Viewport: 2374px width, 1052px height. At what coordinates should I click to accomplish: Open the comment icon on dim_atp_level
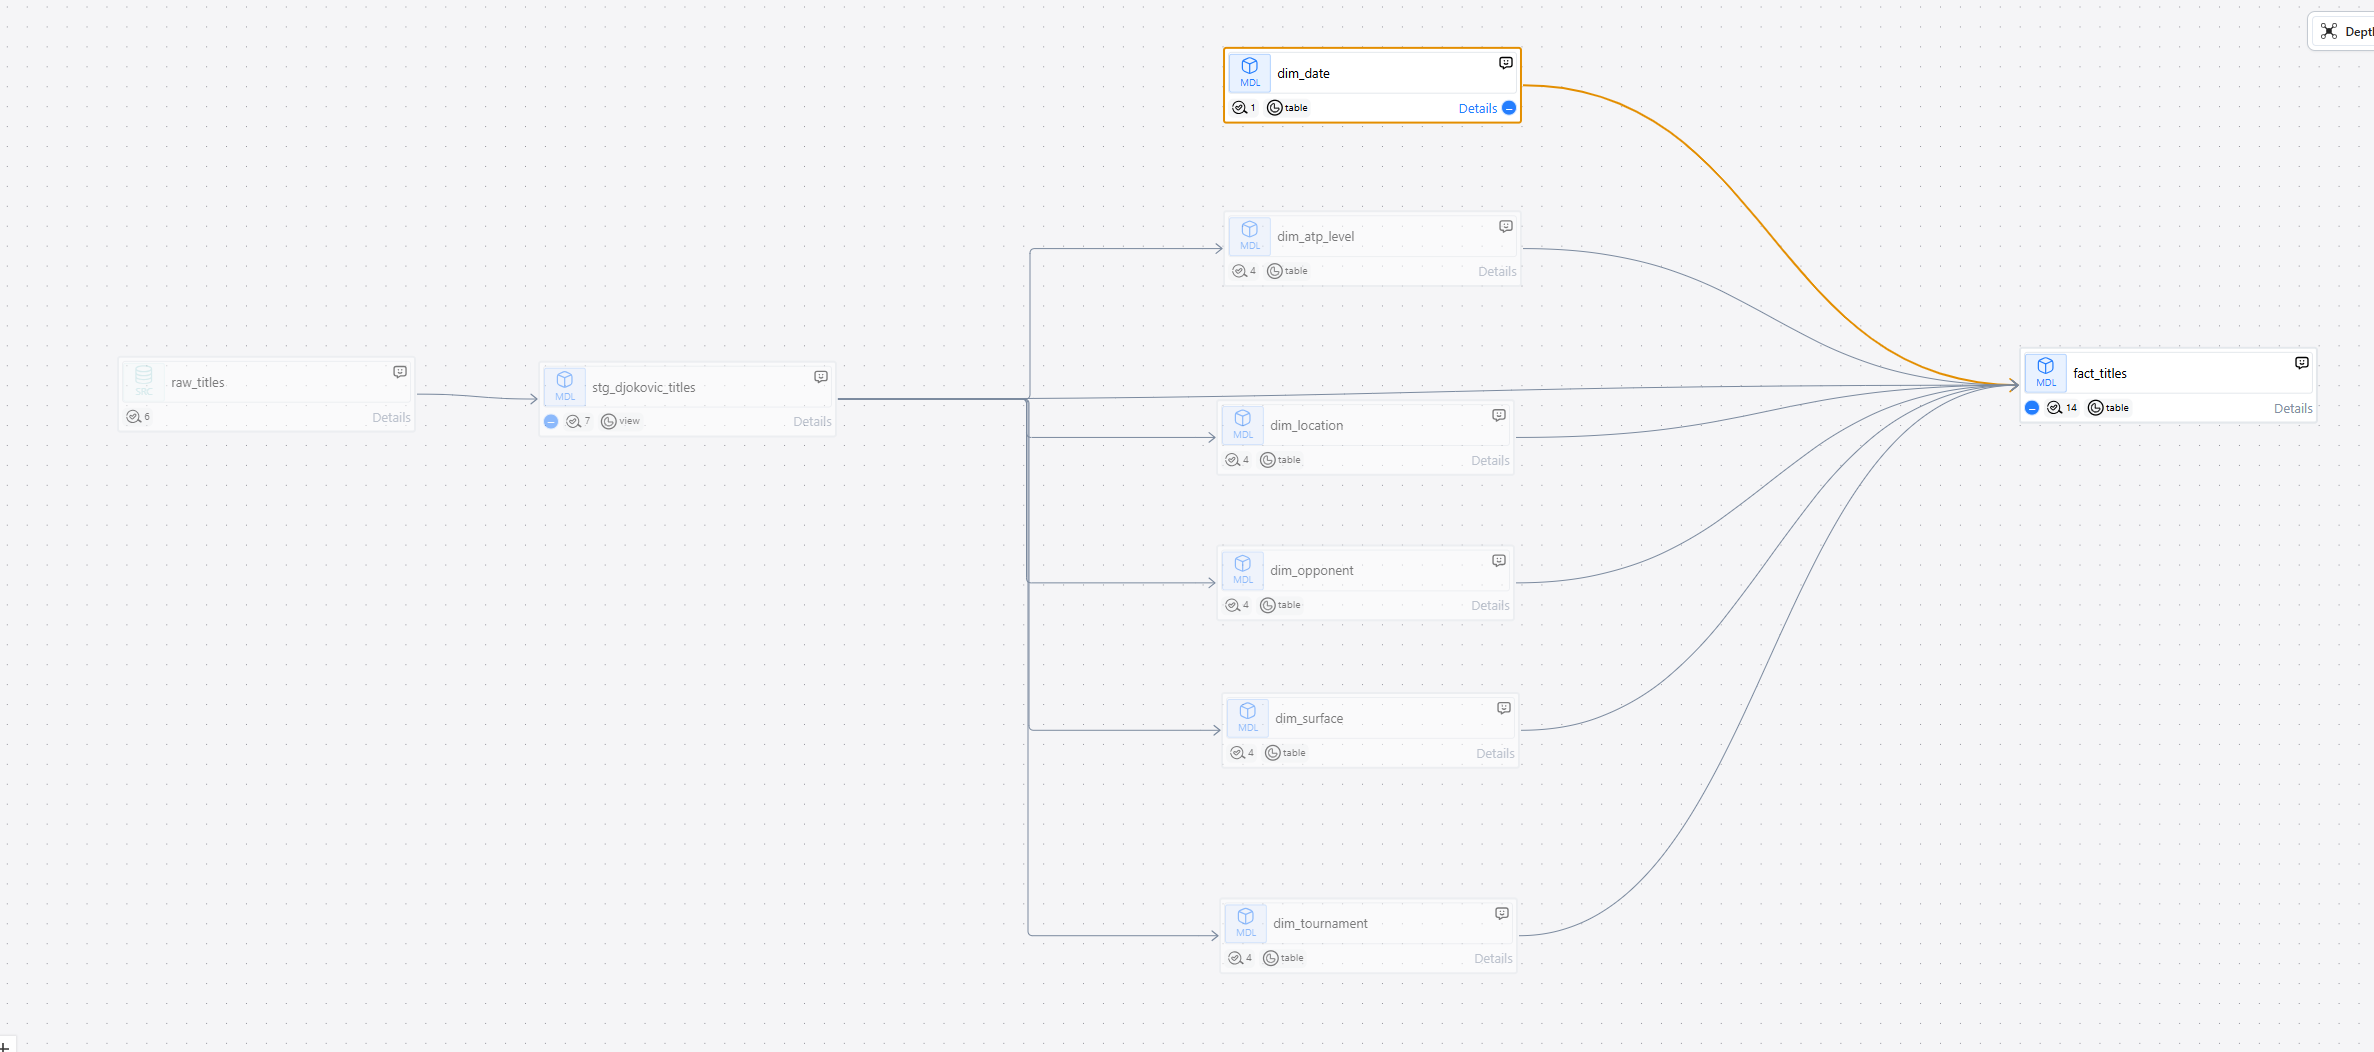1505,226
